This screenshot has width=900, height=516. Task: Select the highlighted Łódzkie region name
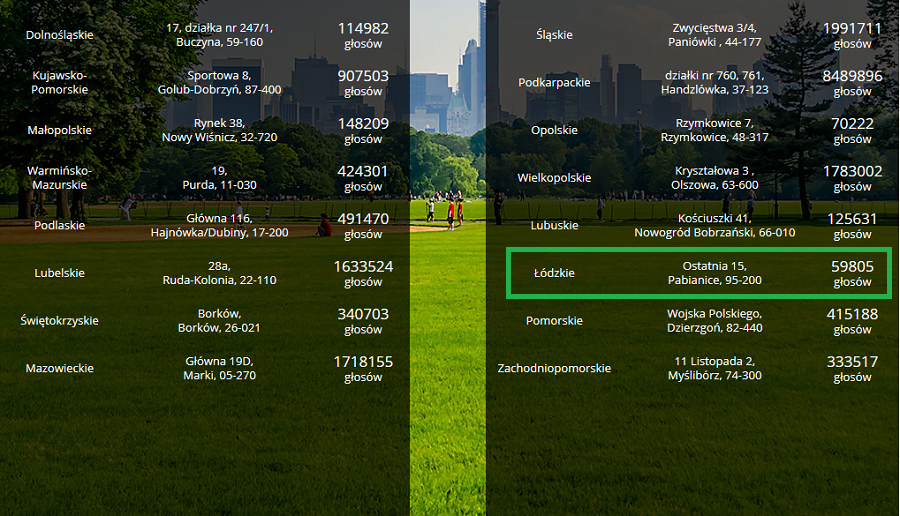click(554, 273)
